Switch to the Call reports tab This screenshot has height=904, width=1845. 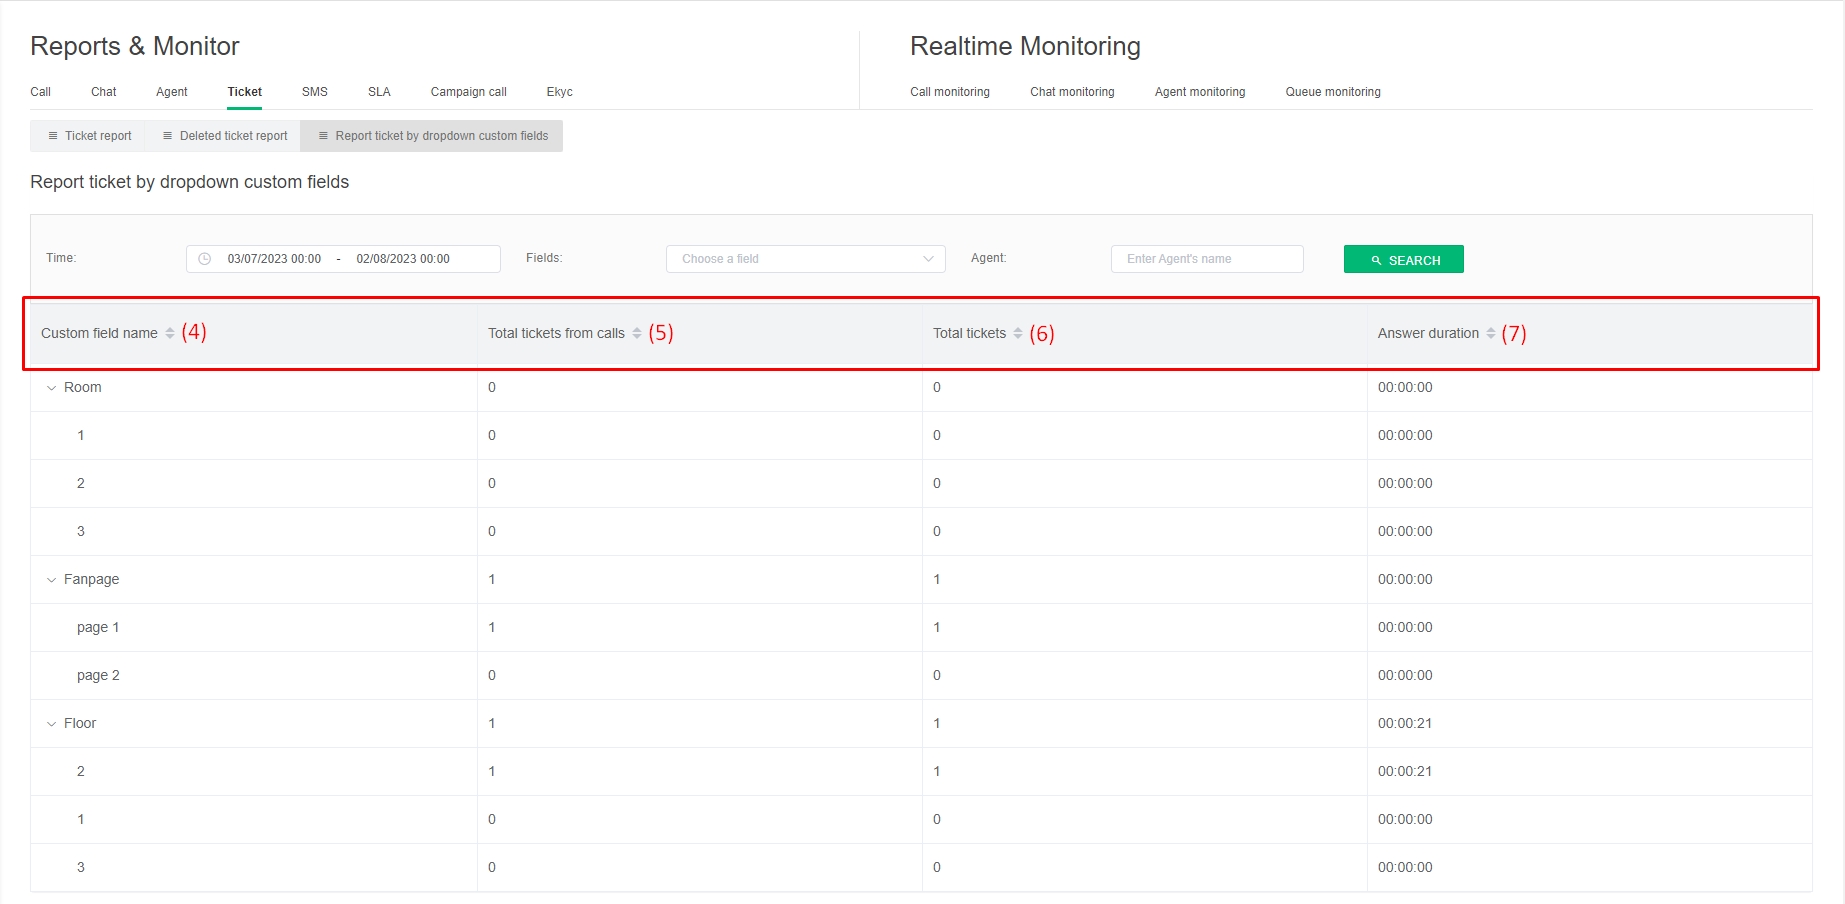pos(41,92)
